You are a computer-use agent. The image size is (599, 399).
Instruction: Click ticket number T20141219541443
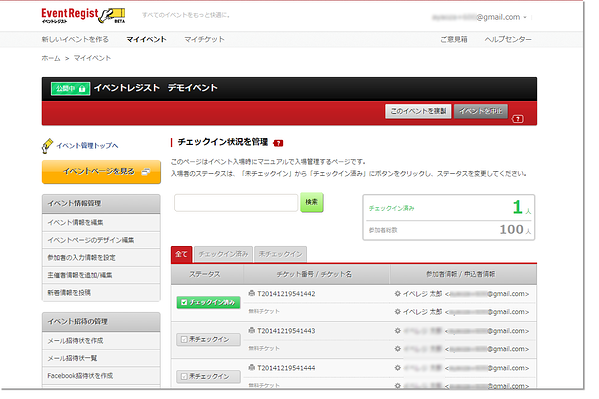point(286,331)
